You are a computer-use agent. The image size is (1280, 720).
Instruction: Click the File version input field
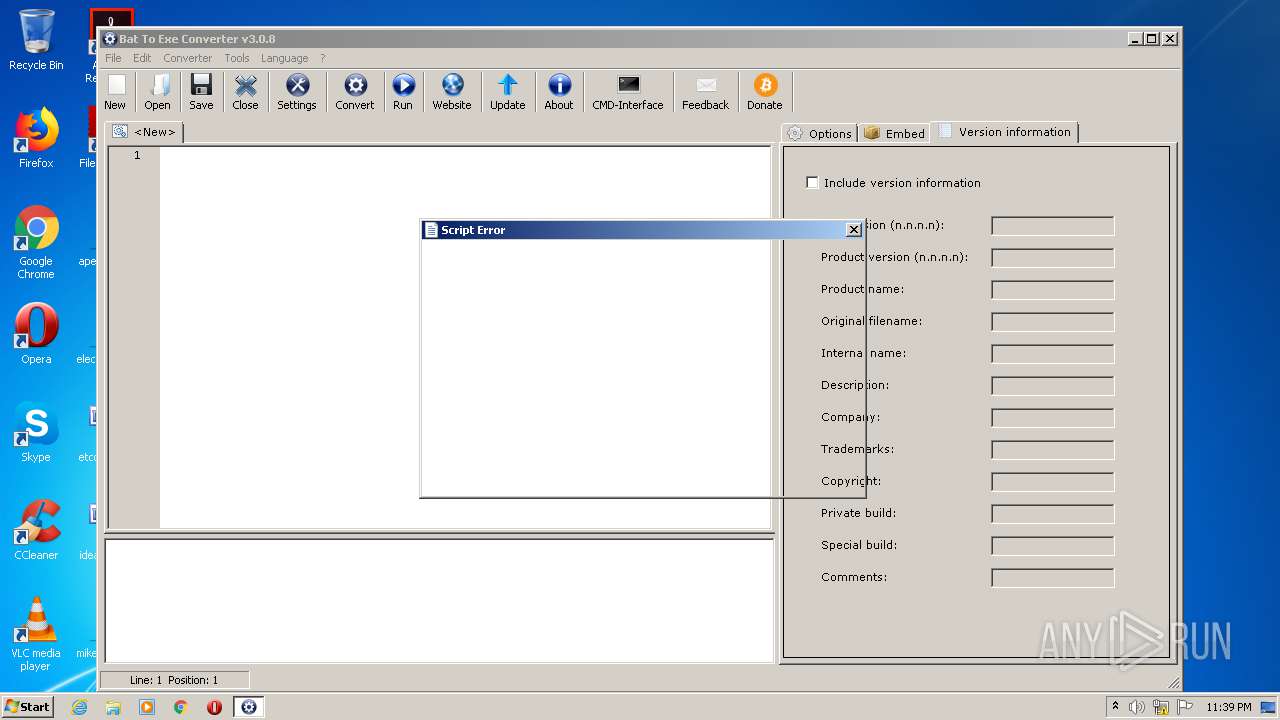tap(1052, 226)
